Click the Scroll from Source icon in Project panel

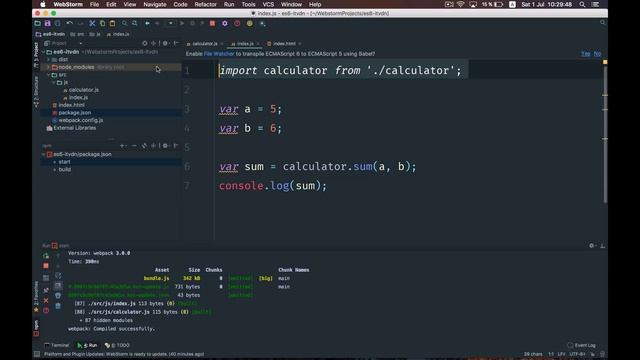click(144, 43)
